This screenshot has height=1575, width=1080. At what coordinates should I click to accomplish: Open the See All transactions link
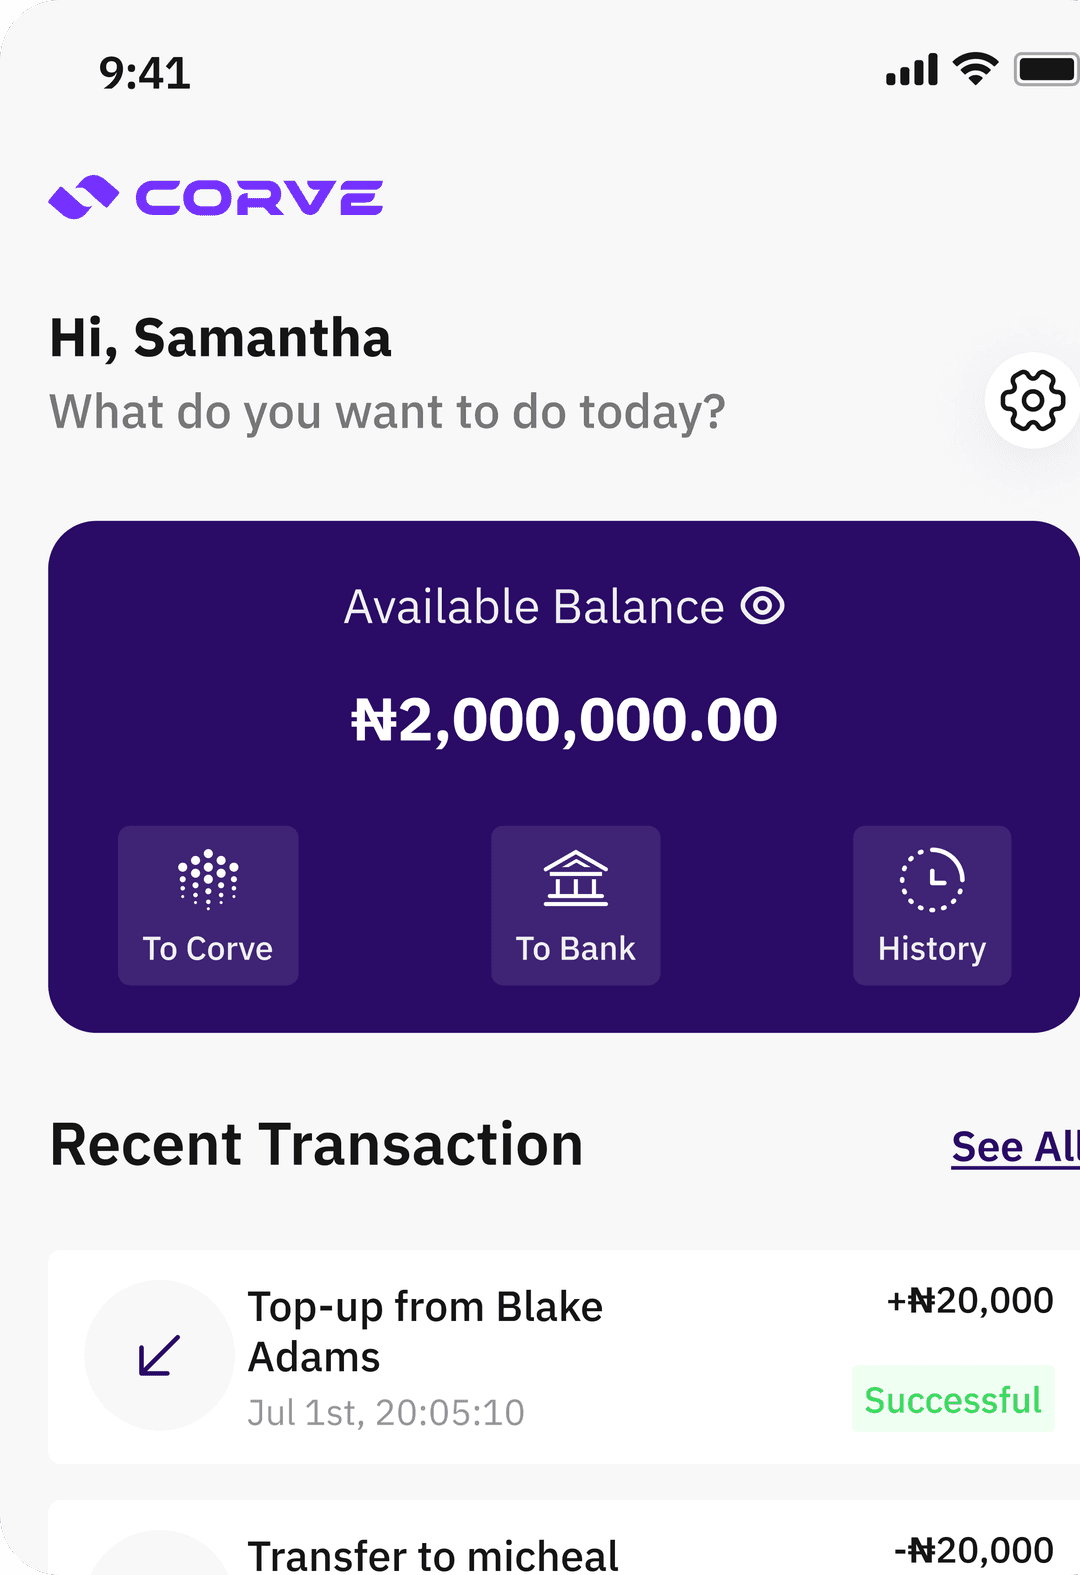coord(1014,1147)
